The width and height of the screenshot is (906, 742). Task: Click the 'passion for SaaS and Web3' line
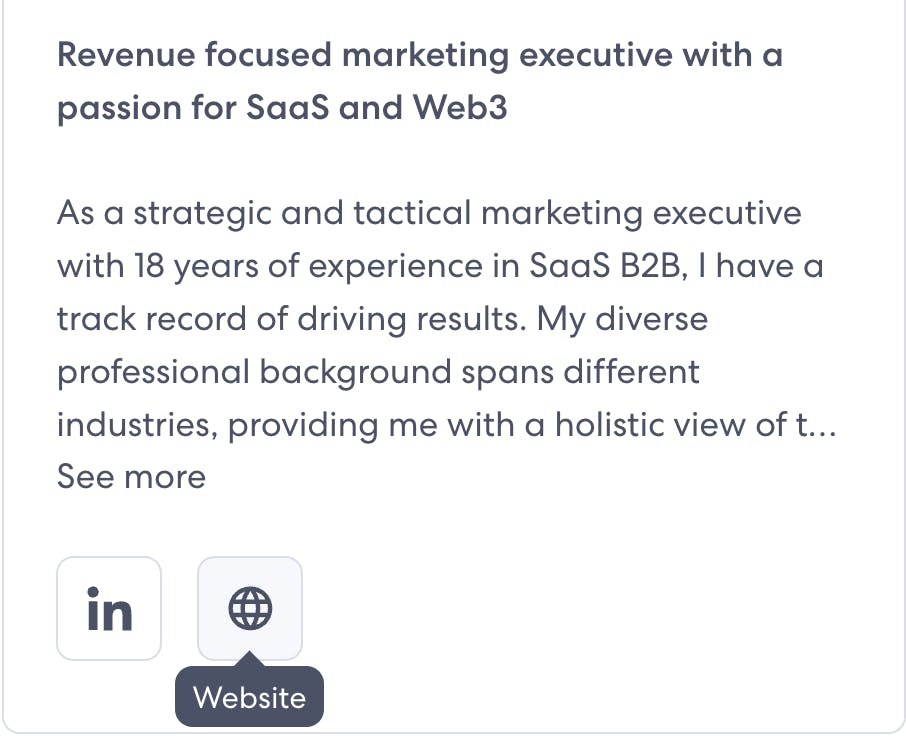pos(282,108)
